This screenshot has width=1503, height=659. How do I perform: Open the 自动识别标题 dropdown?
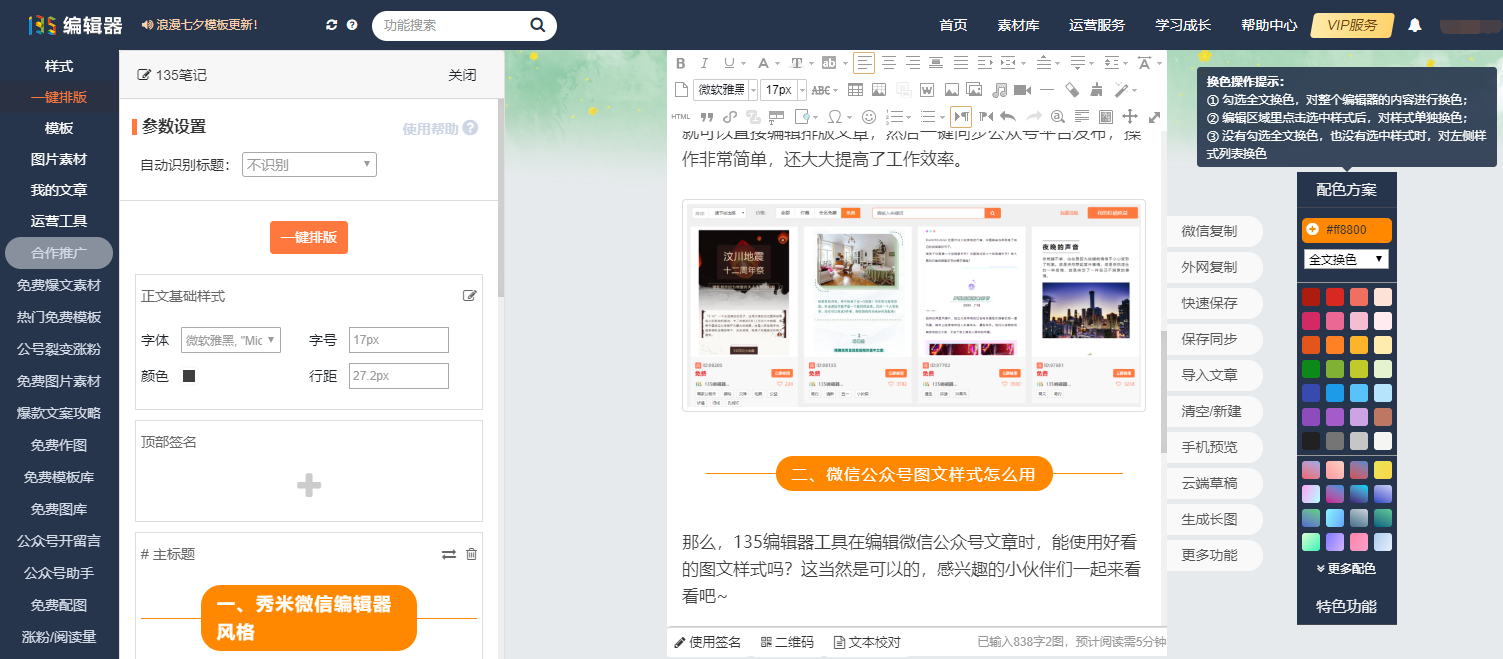pos(309,165)
